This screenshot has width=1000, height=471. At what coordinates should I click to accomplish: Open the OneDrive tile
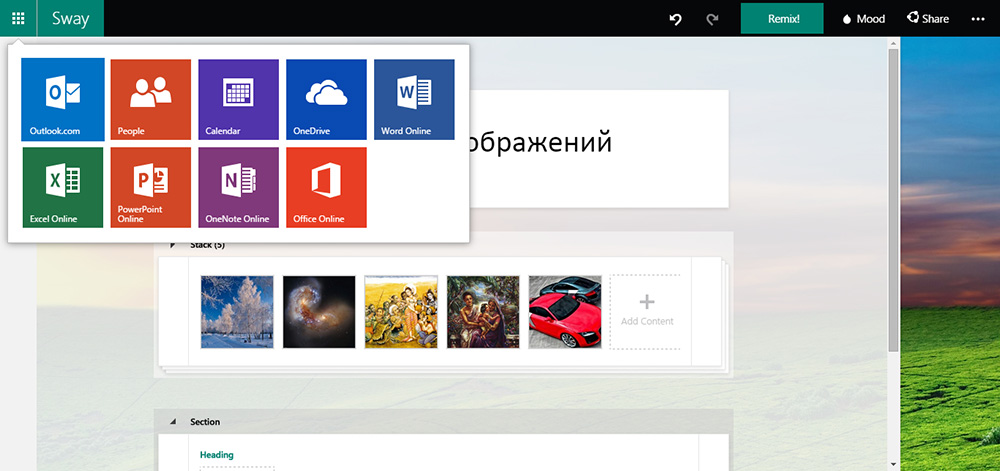pyautogui.click(x=327, y=99)
